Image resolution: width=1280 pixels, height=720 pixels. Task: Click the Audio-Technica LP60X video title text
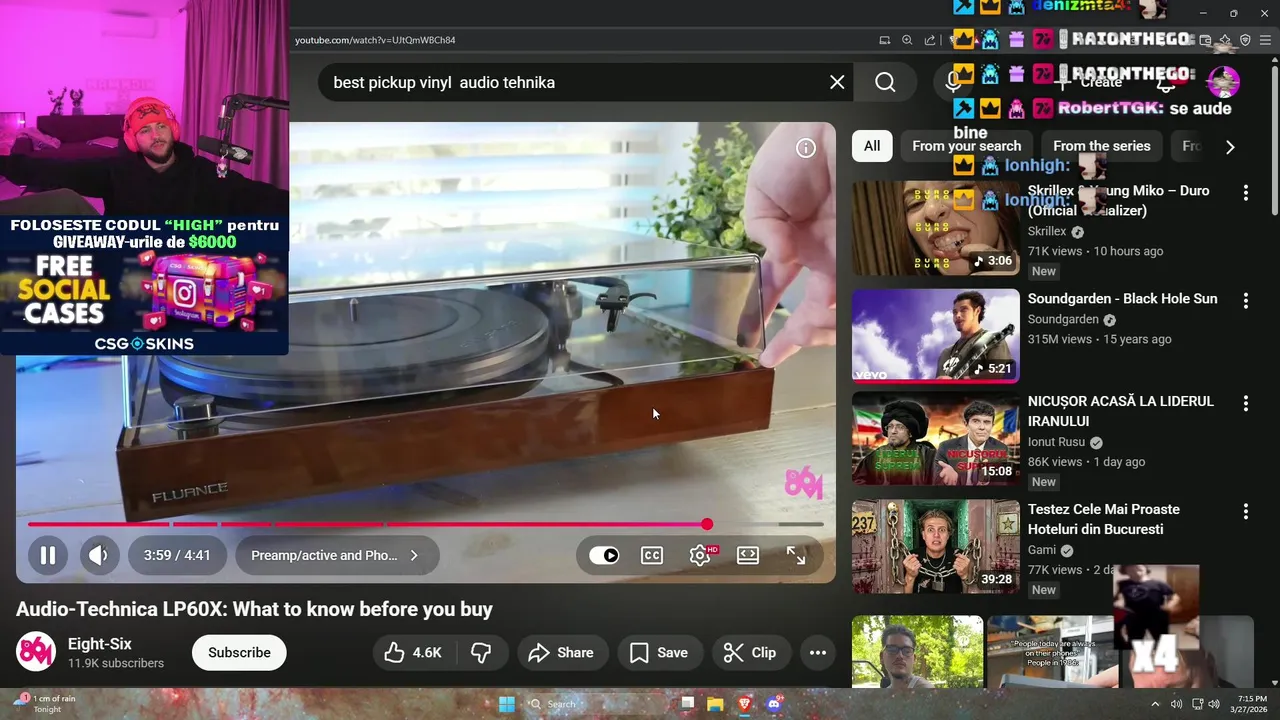tap(254, 609)
